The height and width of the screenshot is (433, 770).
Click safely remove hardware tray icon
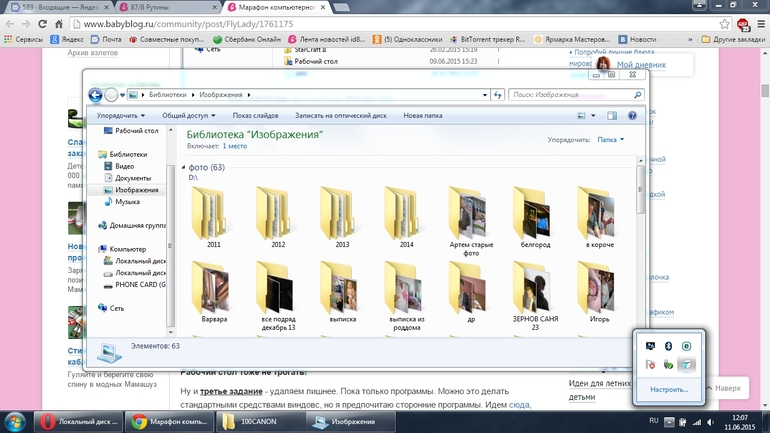click(x=668, y=364)
